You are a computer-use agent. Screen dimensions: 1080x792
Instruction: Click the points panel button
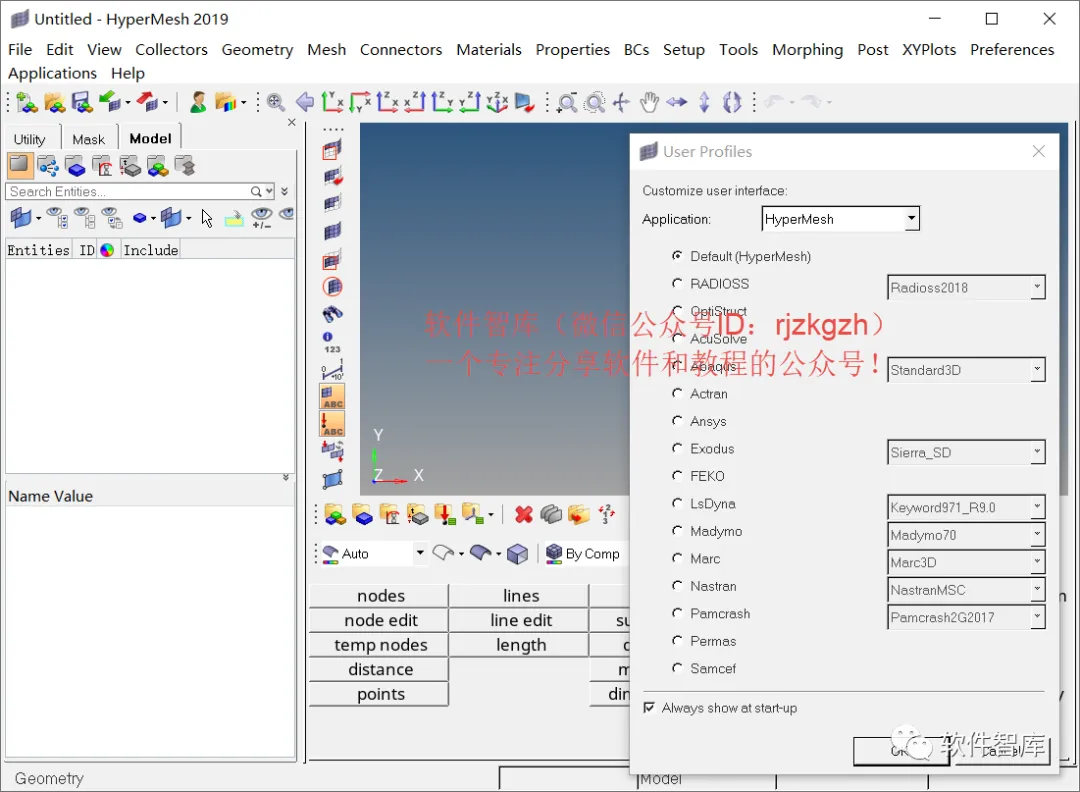click(380, 694)
